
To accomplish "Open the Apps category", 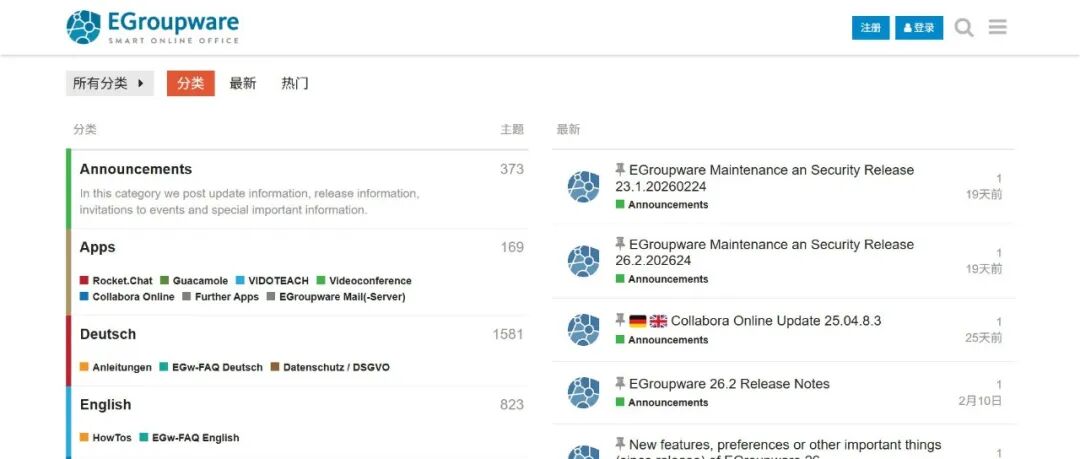I will pyautogui.click(x=97, y=247).
